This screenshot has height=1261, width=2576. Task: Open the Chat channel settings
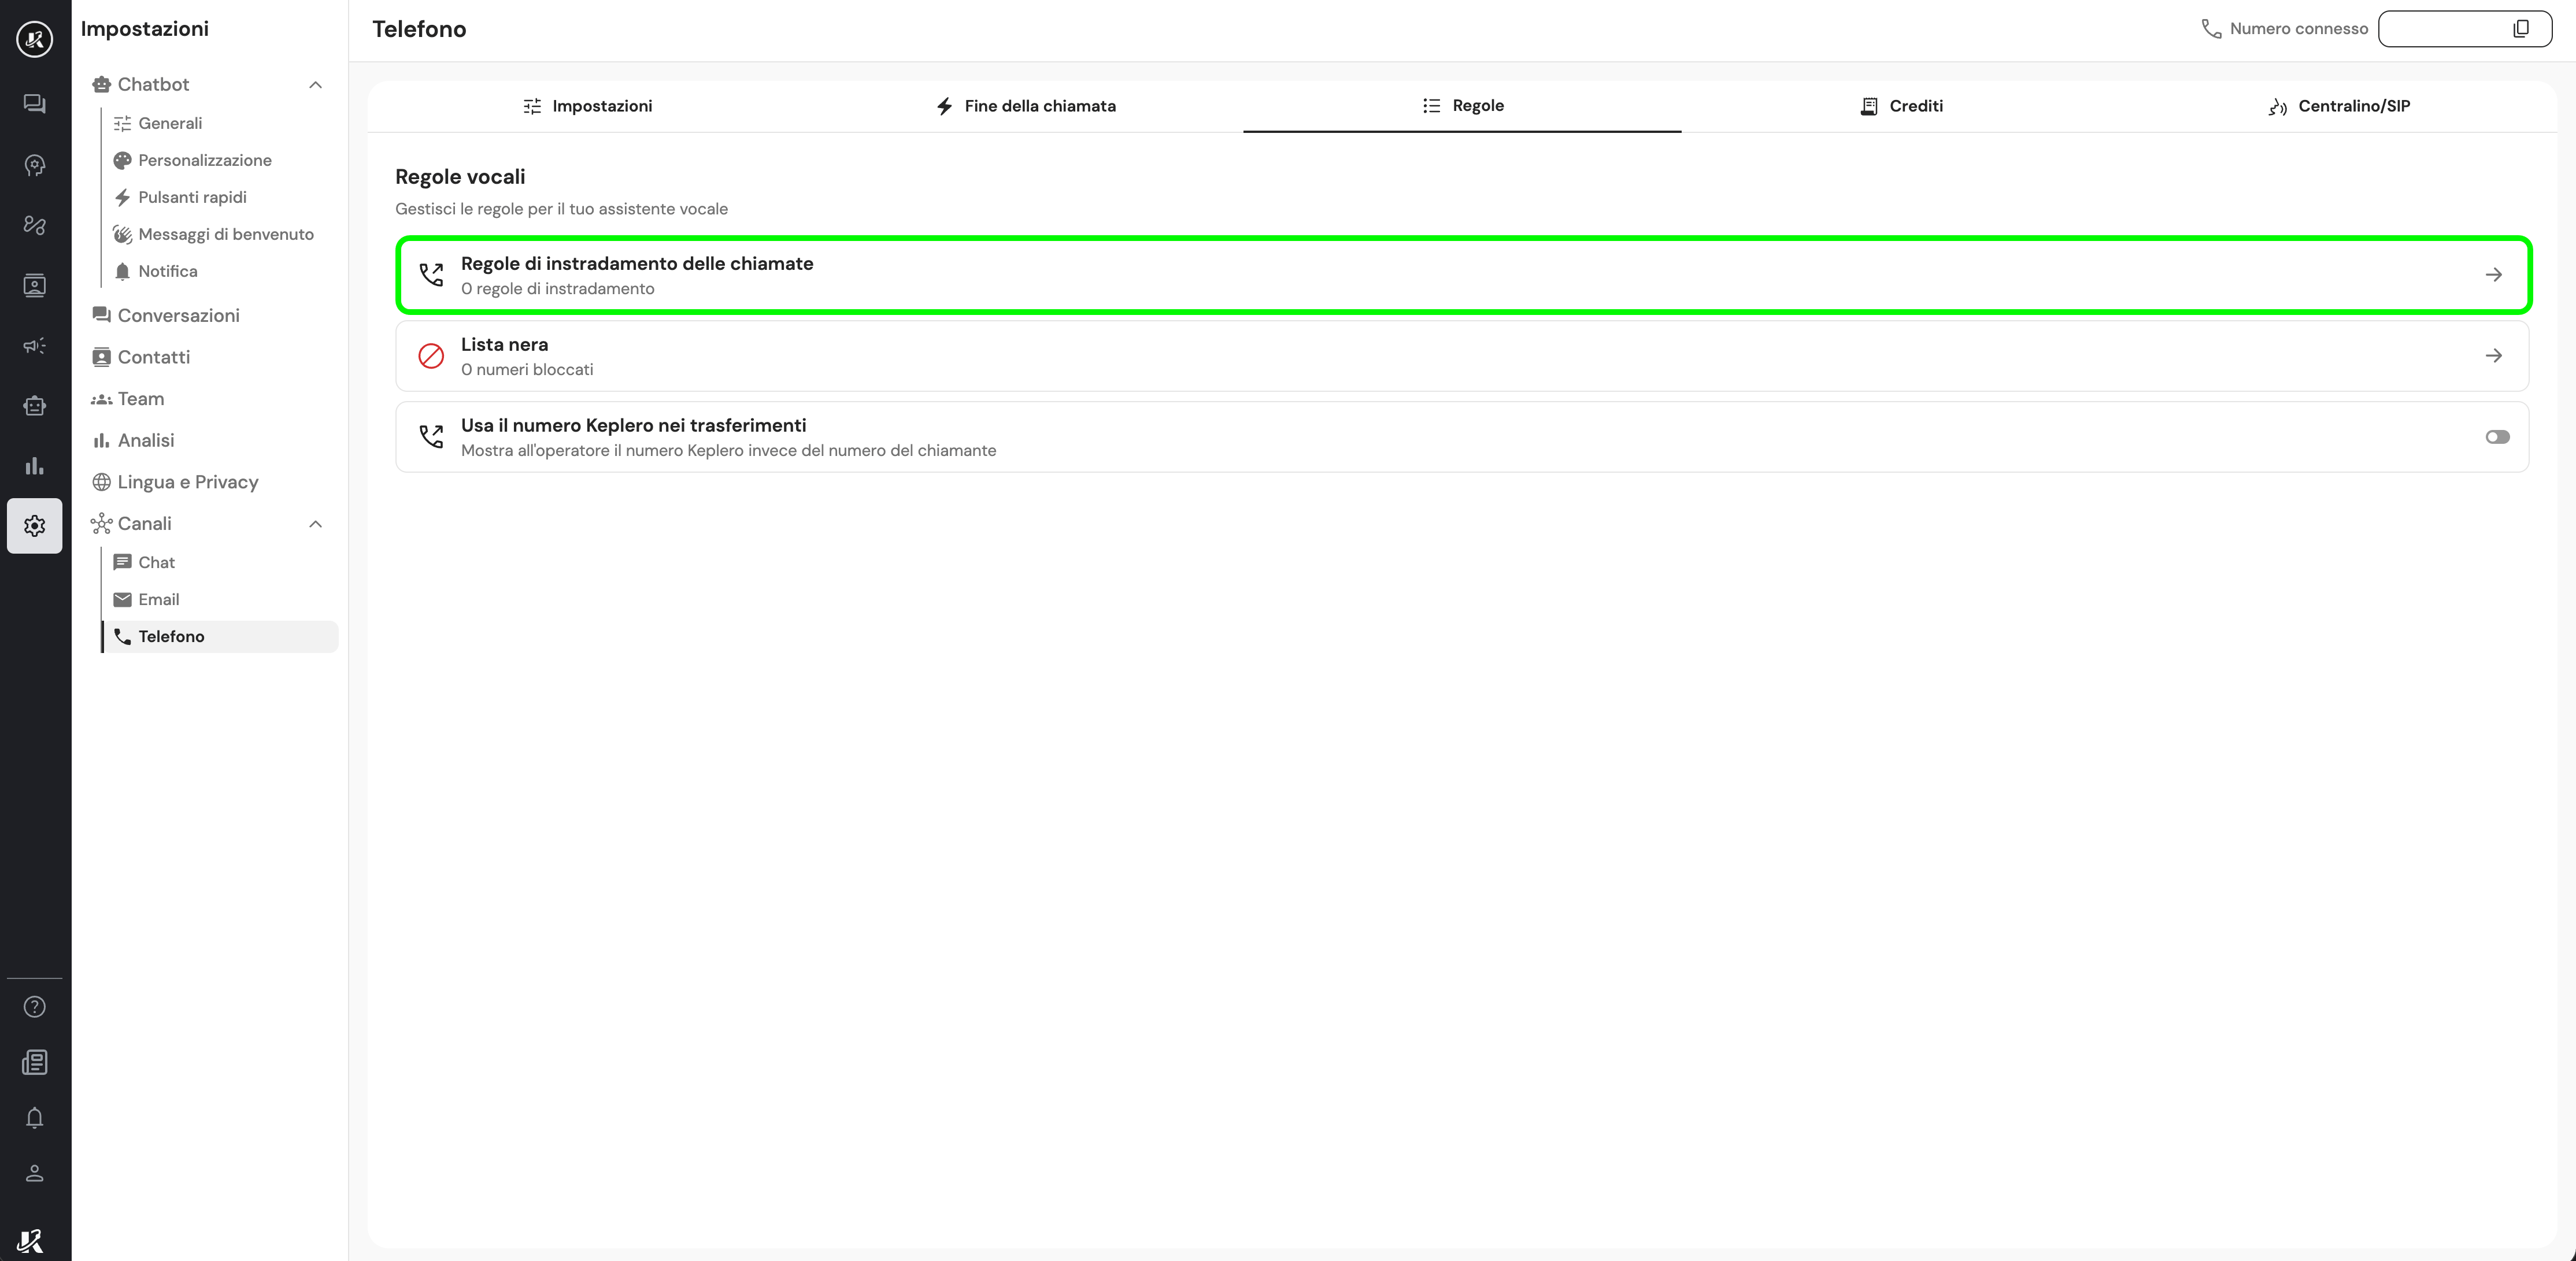pos(221,563)
